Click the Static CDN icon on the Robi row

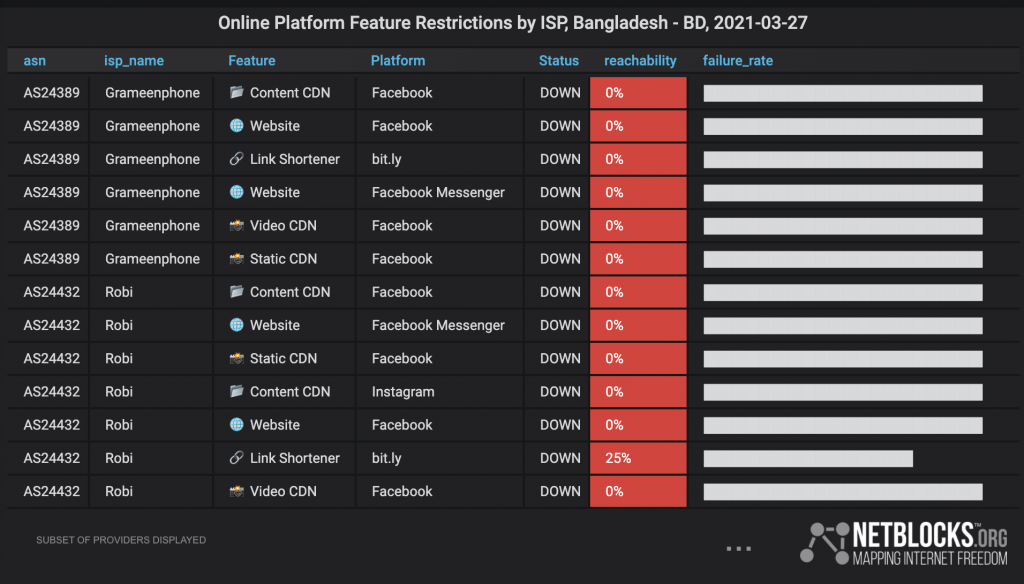[236, 358]
